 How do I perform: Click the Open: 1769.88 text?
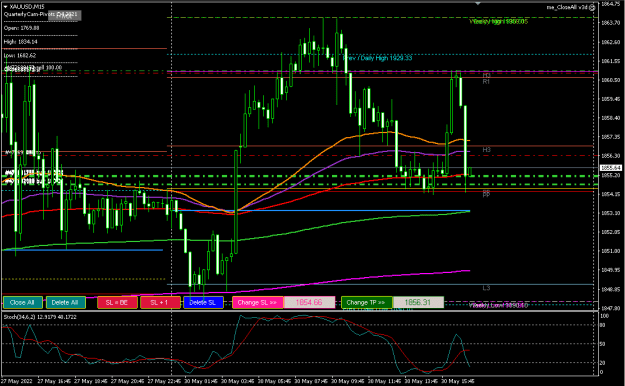[x=22, y=28]
